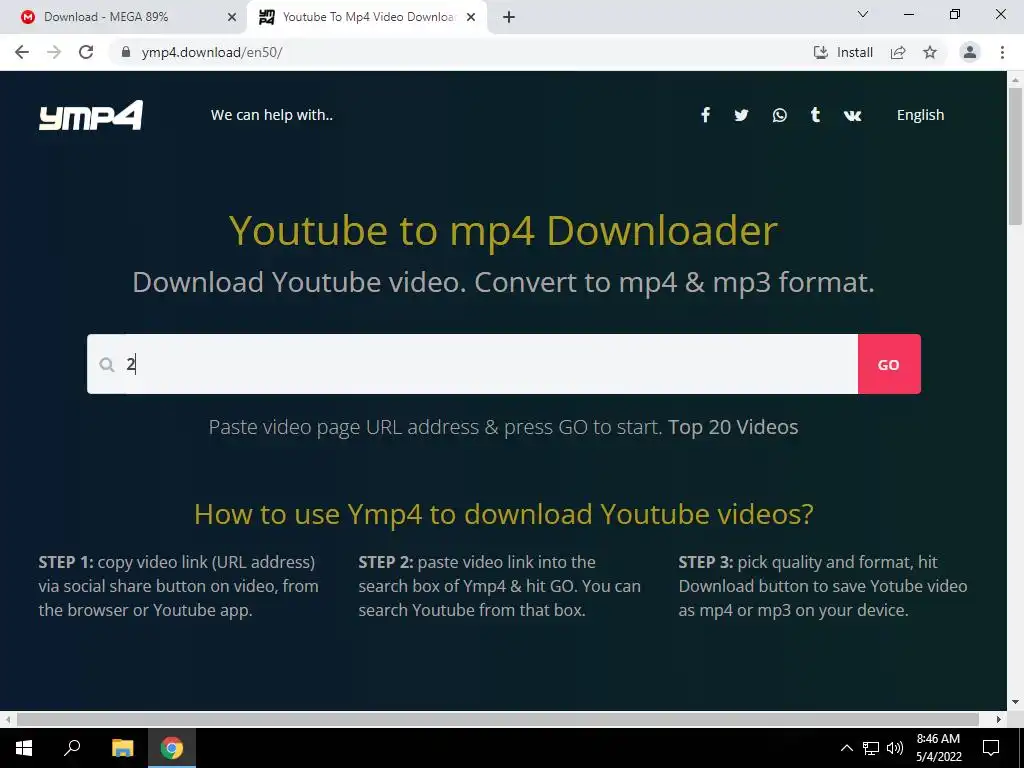Open the volume tray icon

coord(895,748)
